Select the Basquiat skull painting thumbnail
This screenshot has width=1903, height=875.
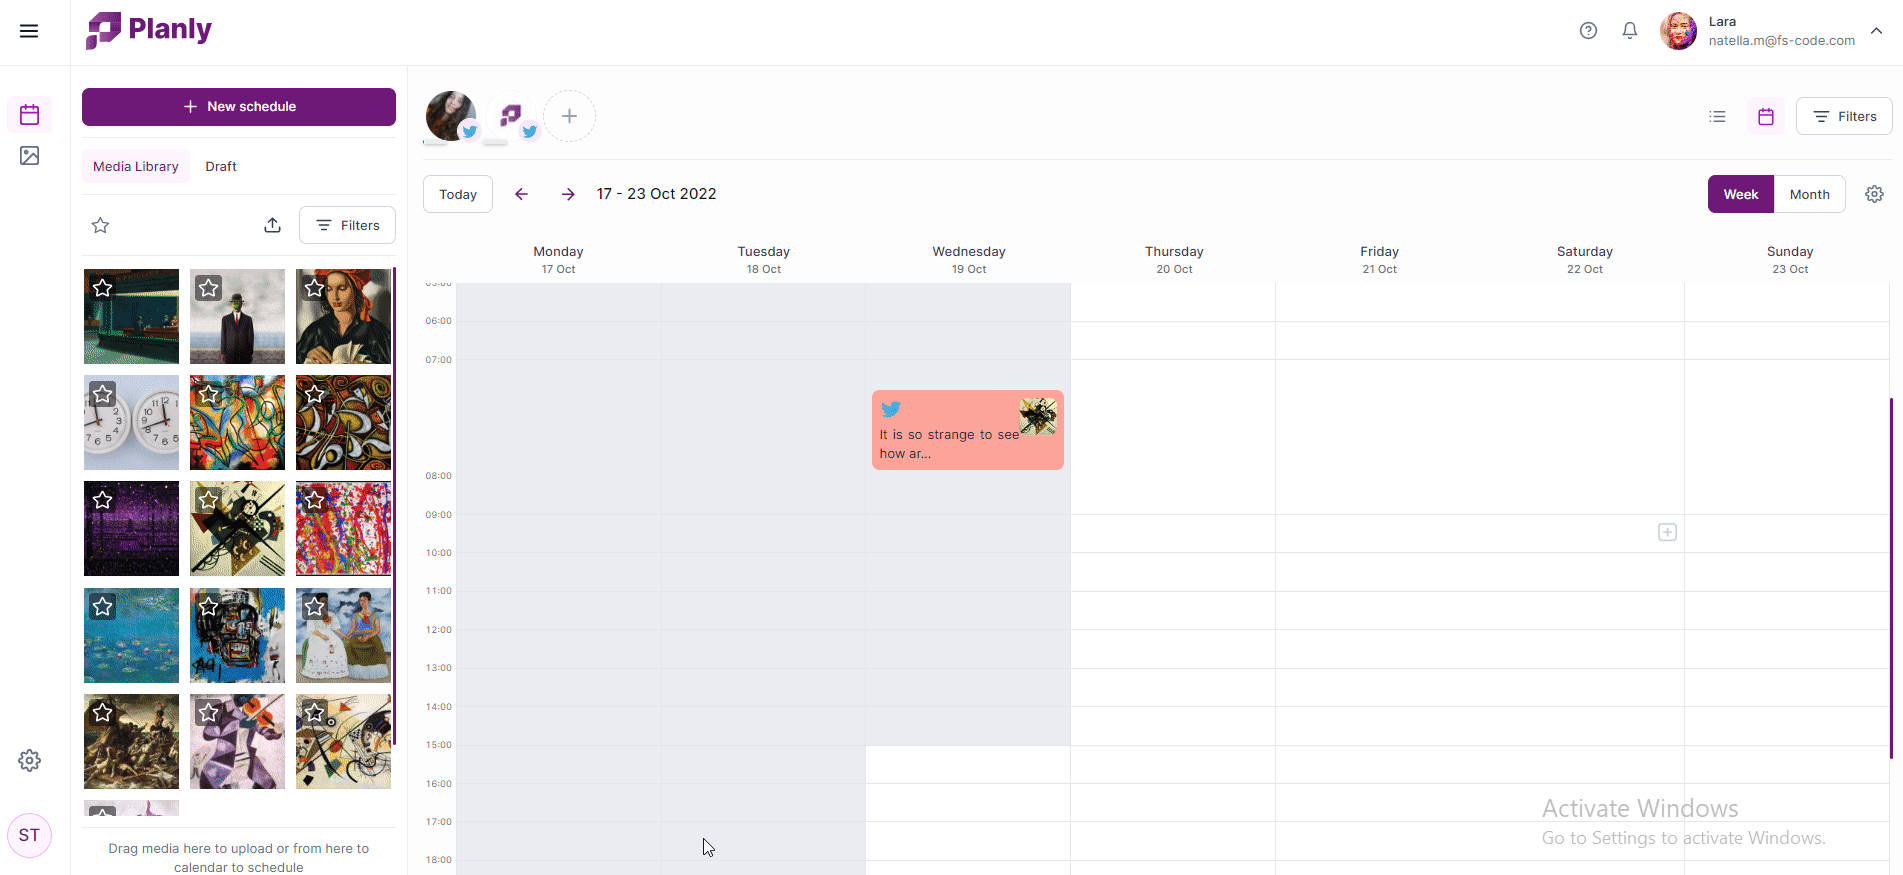coord(237,635)
